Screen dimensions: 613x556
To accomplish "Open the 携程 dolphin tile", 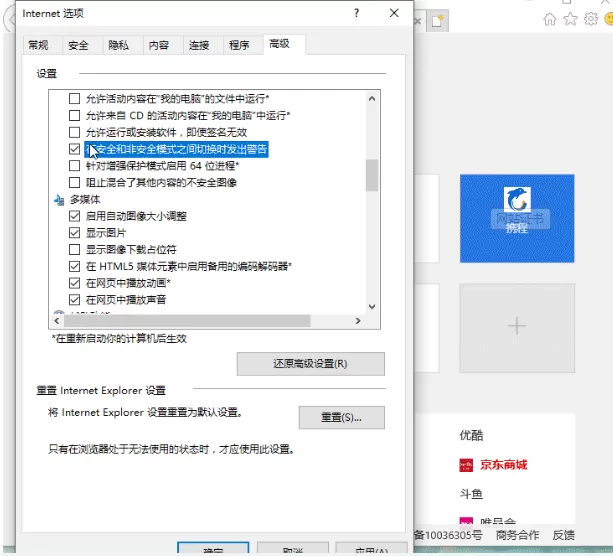I will (x=517, y=218).
